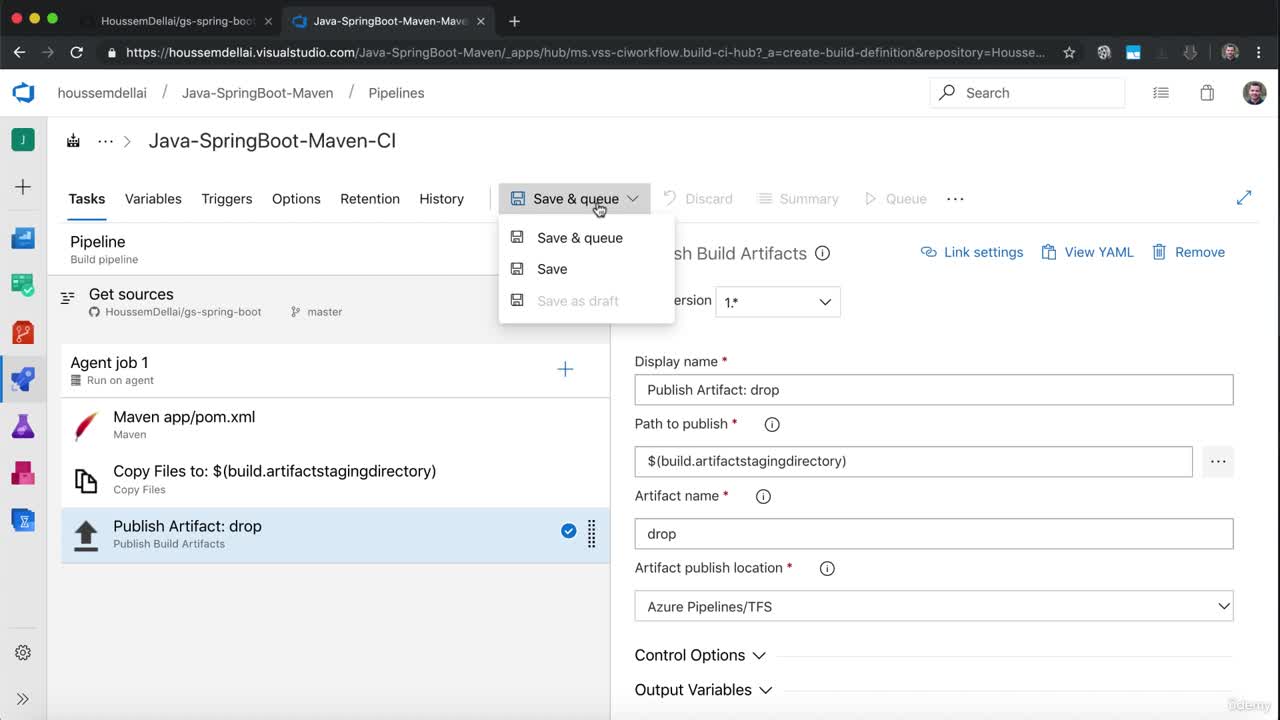Image resolution: width=1280 pixels, height=720 pixels.
Task: Go back in the browser
Action: pyautogui.click(x=19, y=52)
